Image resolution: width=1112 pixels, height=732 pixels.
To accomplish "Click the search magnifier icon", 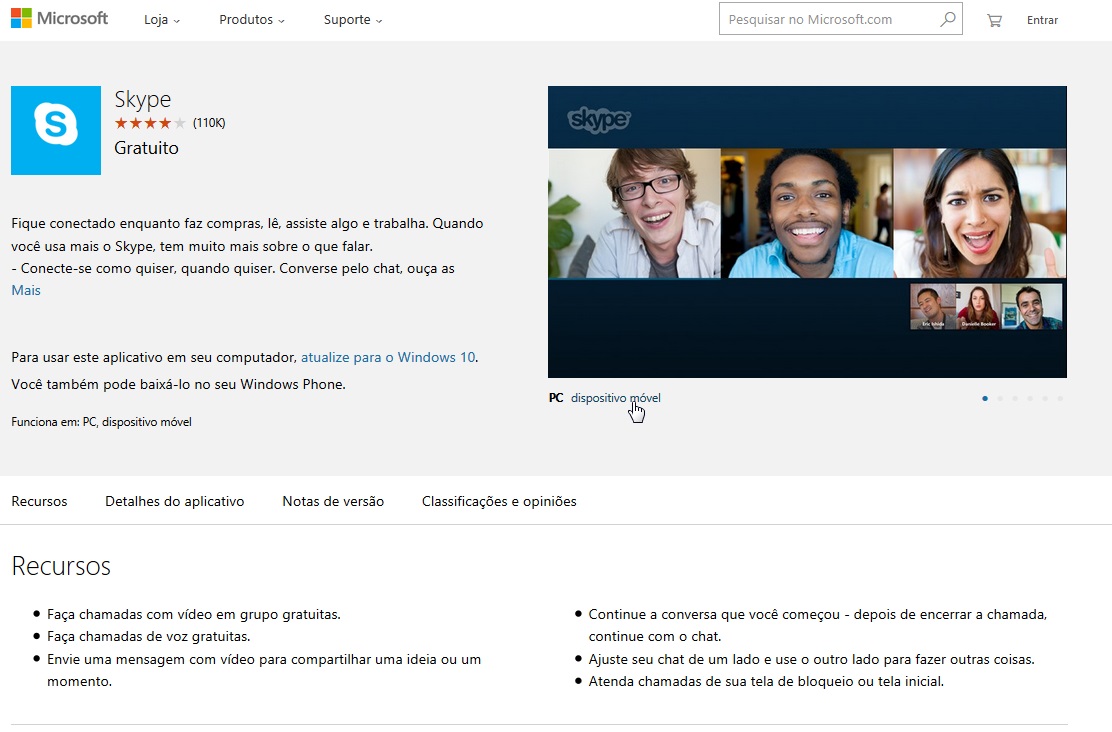I will tap(947, 19).
